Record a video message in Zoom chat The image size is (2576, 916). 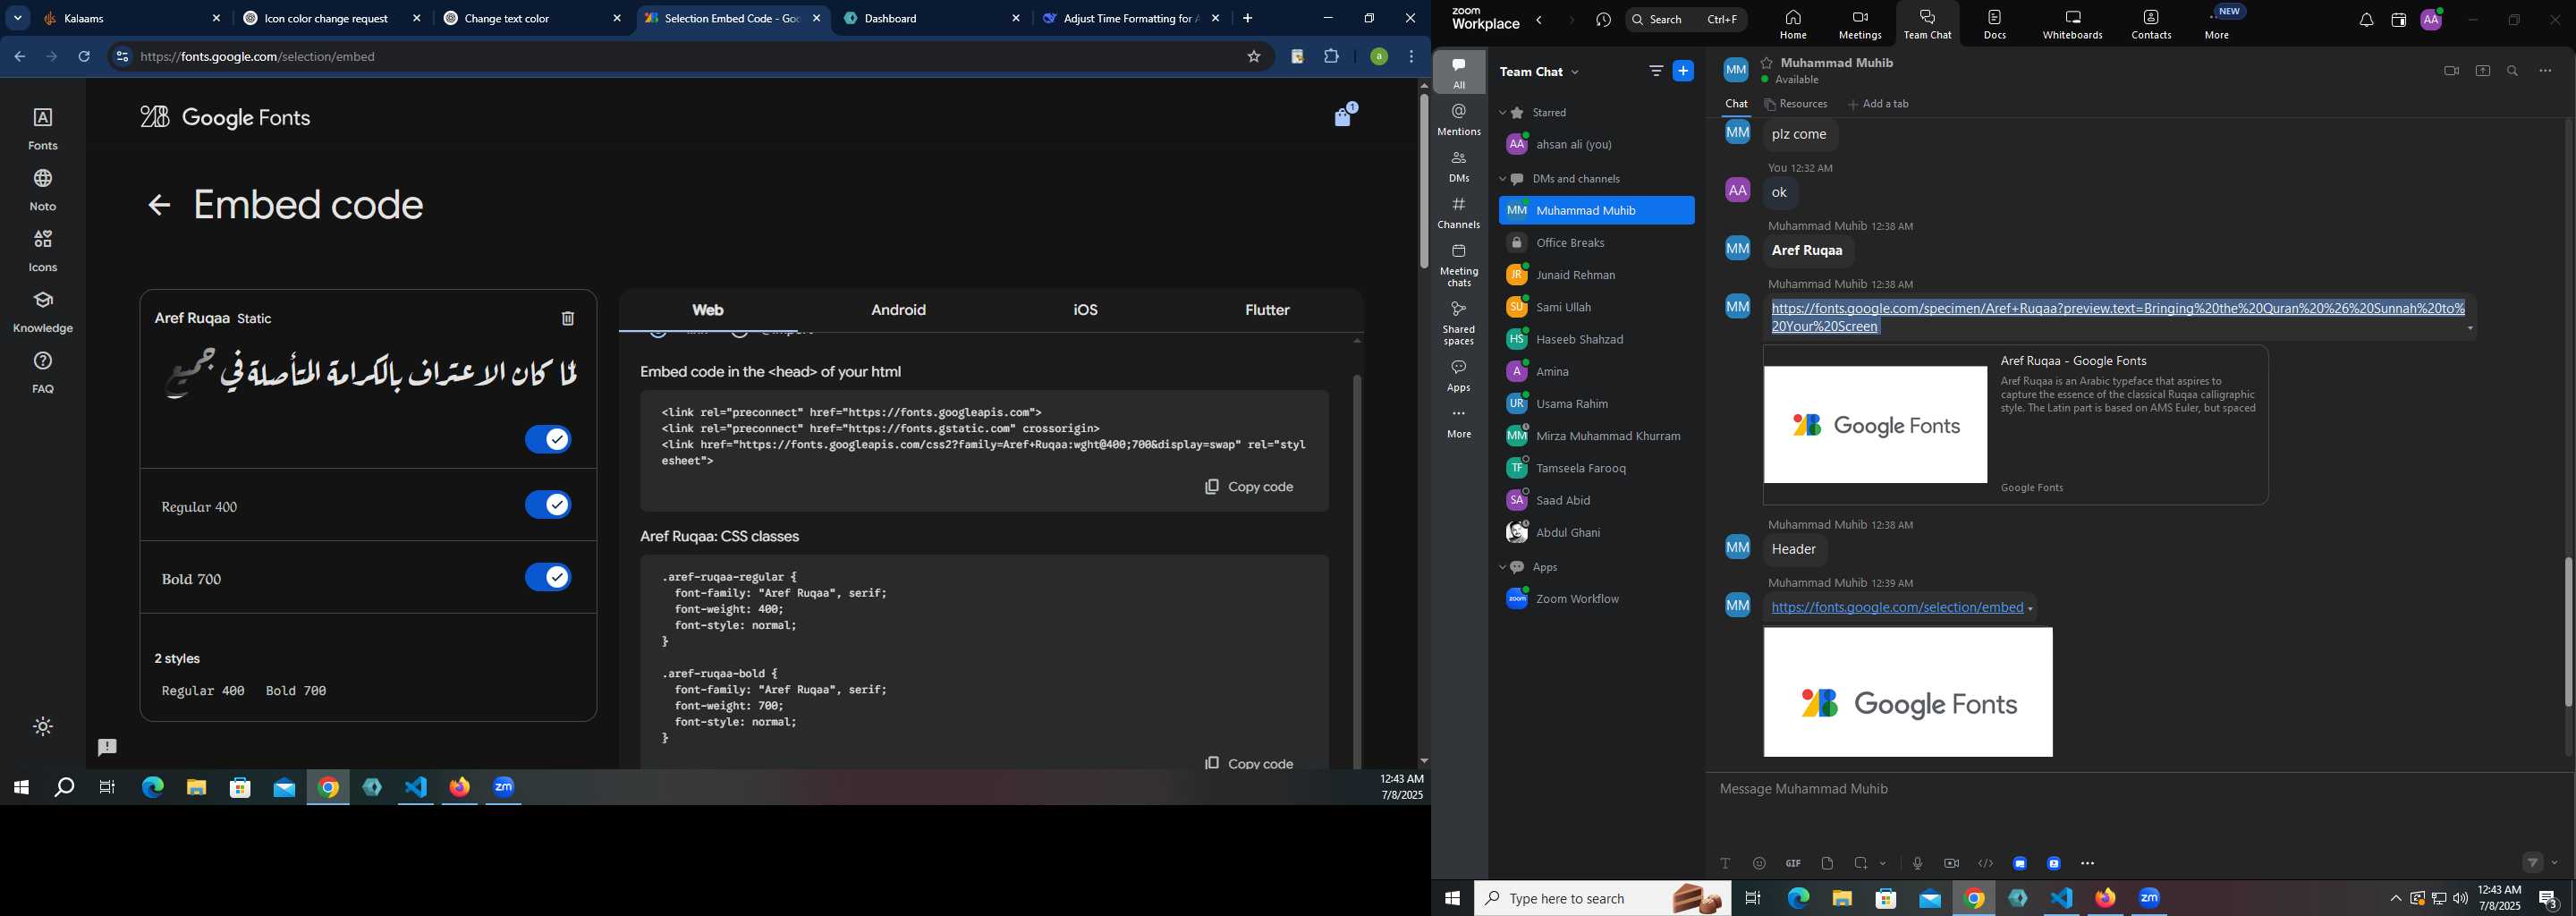coord(1951,863)
